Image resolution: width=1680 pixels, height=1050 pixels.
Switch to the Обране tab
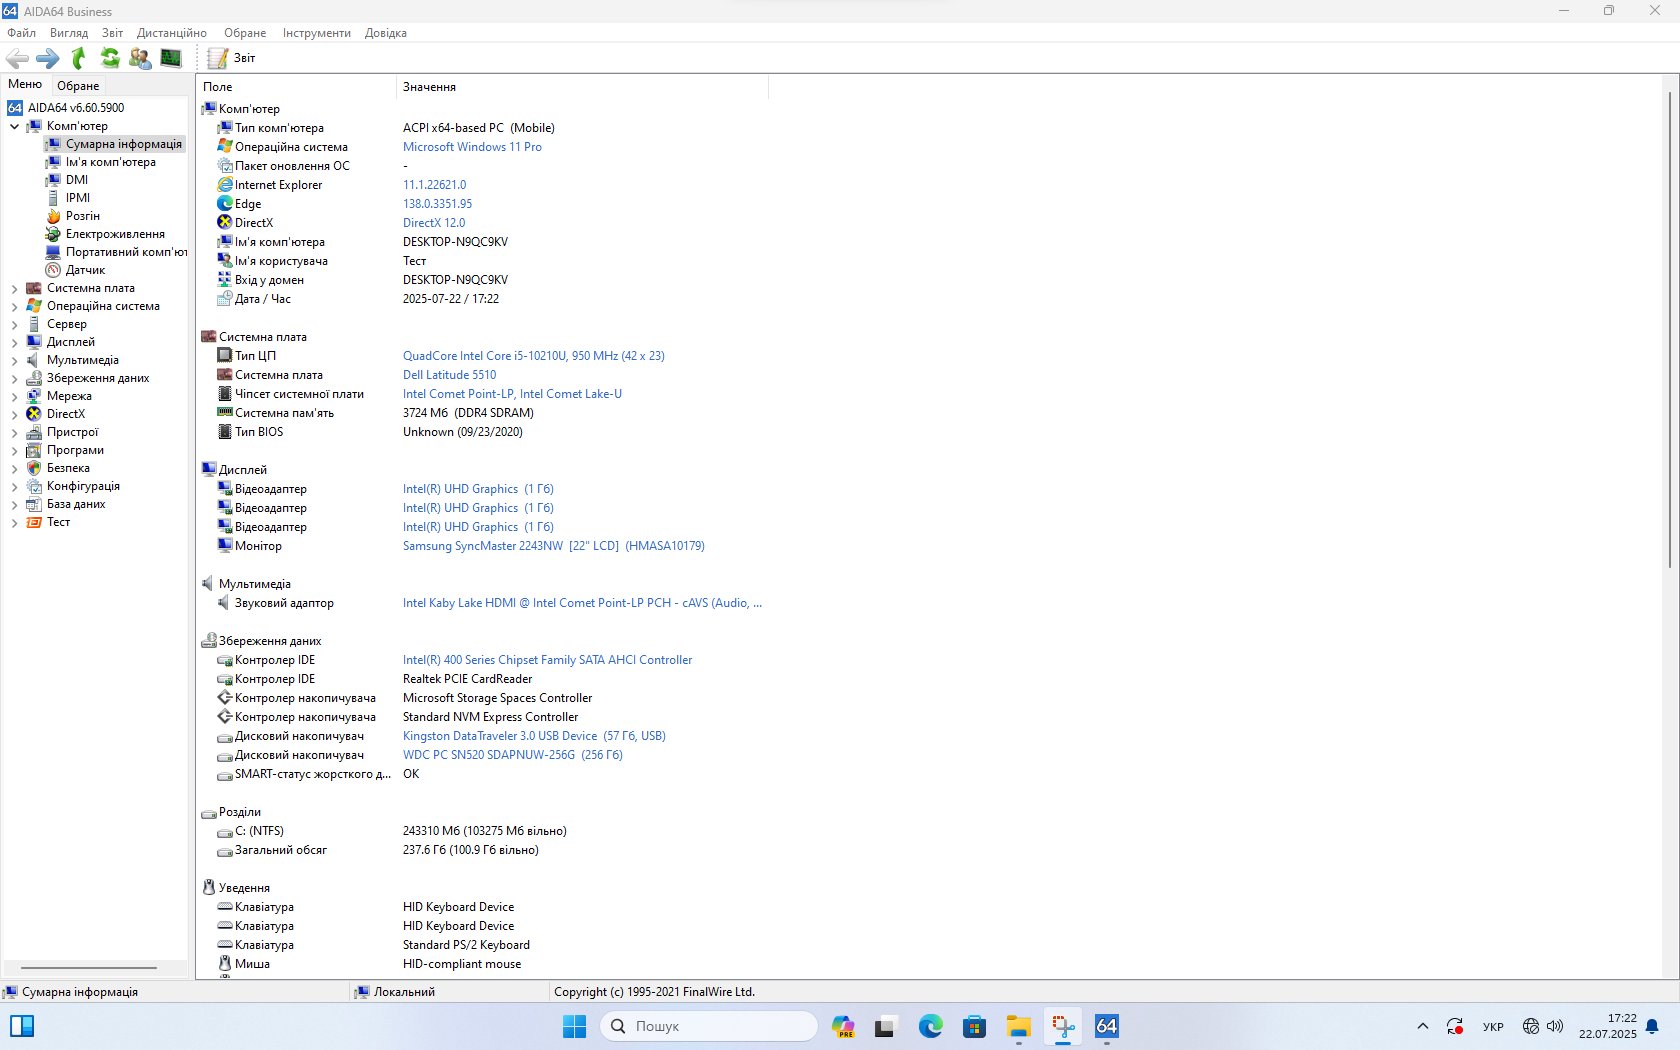(x=78, y=86)
